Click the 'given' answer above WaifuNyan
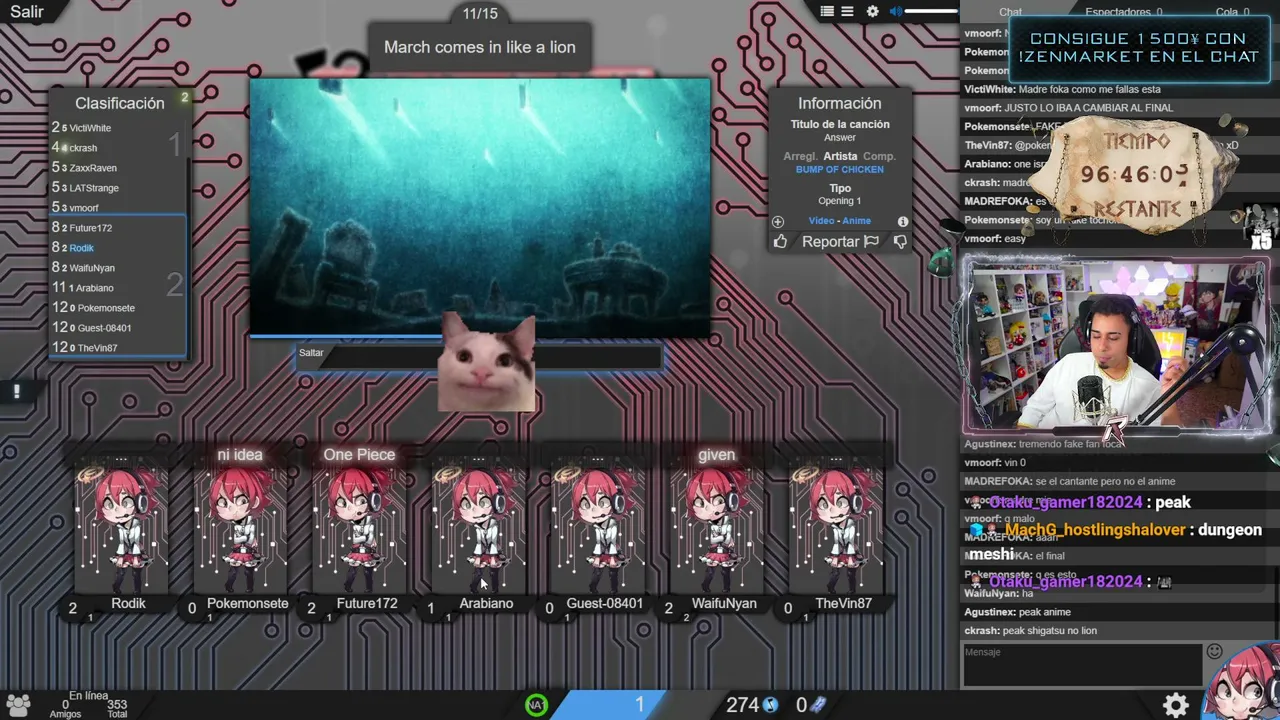The width and height of the screenshot is (1280, 720). (x=716, y=454)
